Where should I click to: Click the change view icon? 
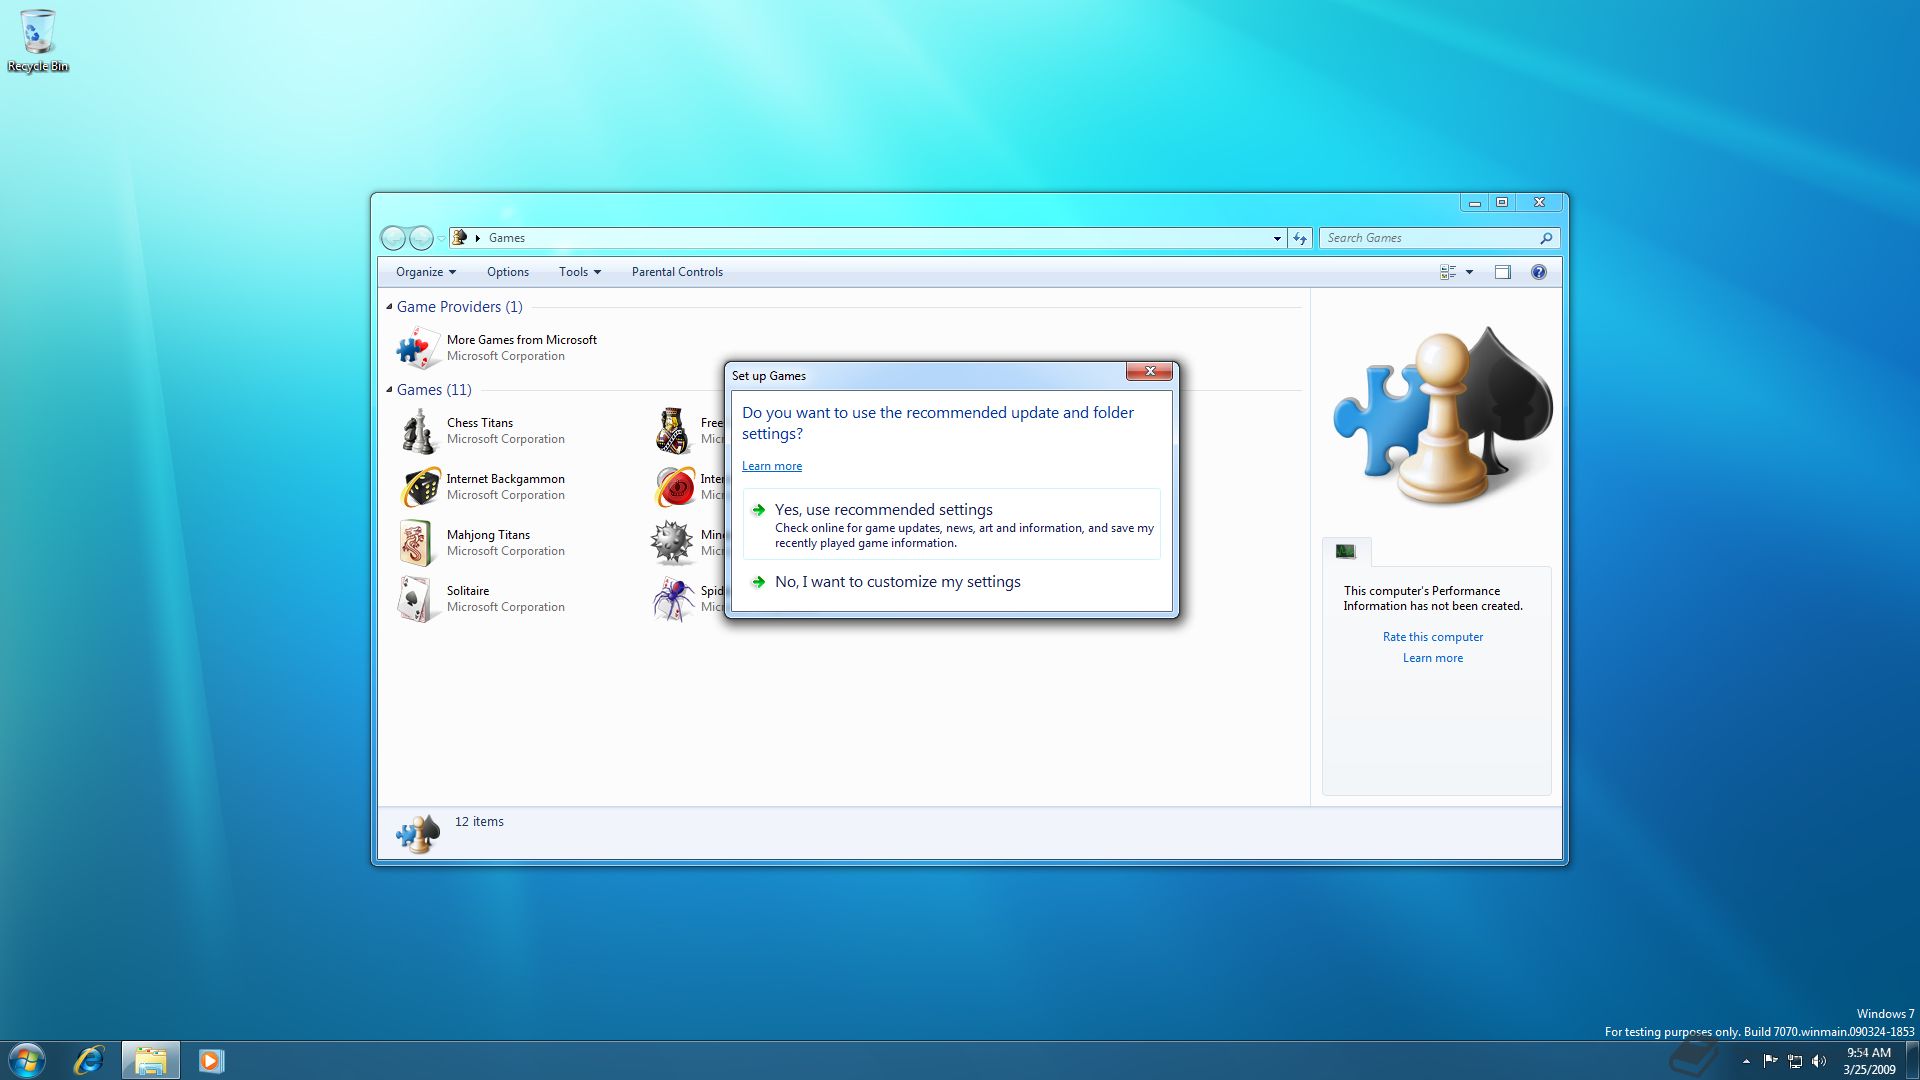coord(1448,272)
